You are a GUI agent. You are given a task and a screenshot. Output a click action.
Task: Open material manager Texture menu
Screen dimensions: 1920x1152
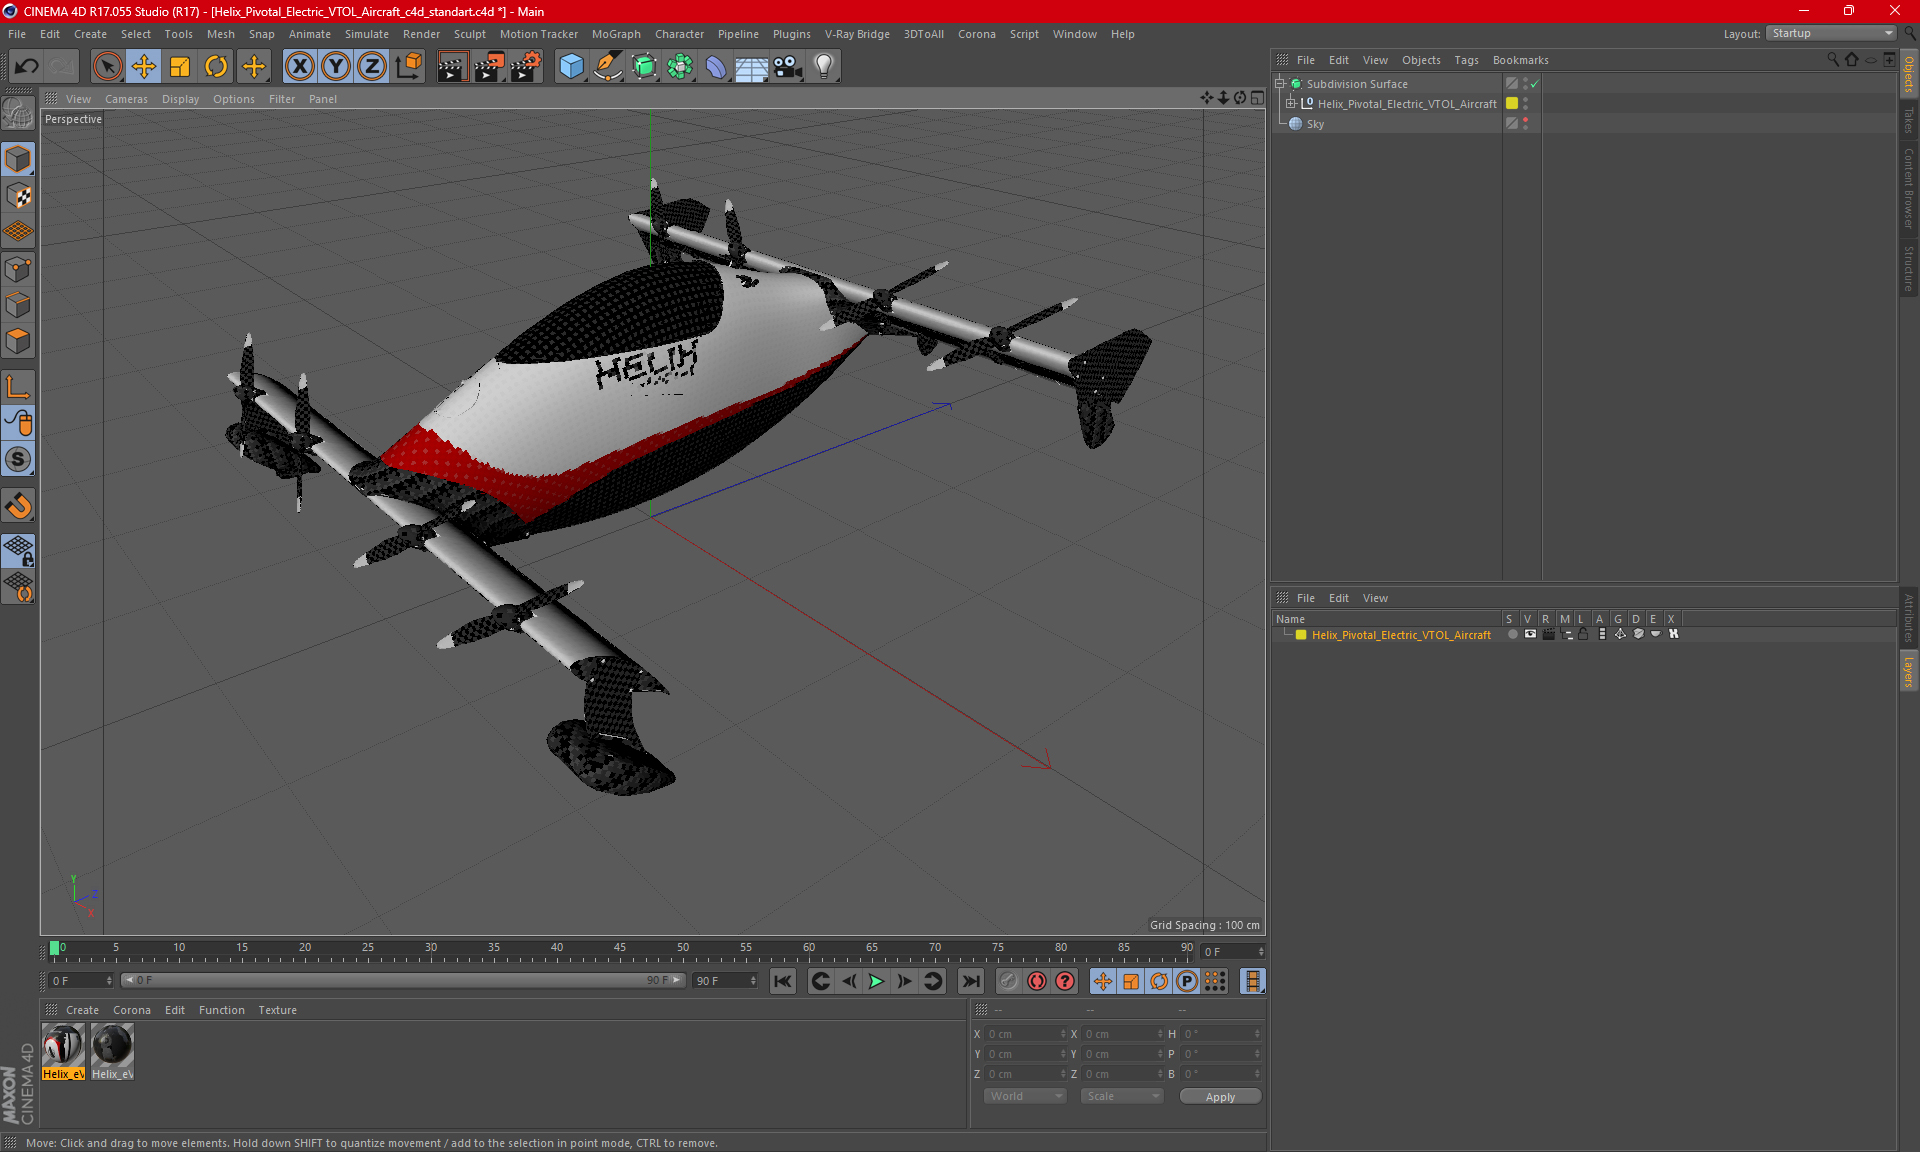[277, 1010]
